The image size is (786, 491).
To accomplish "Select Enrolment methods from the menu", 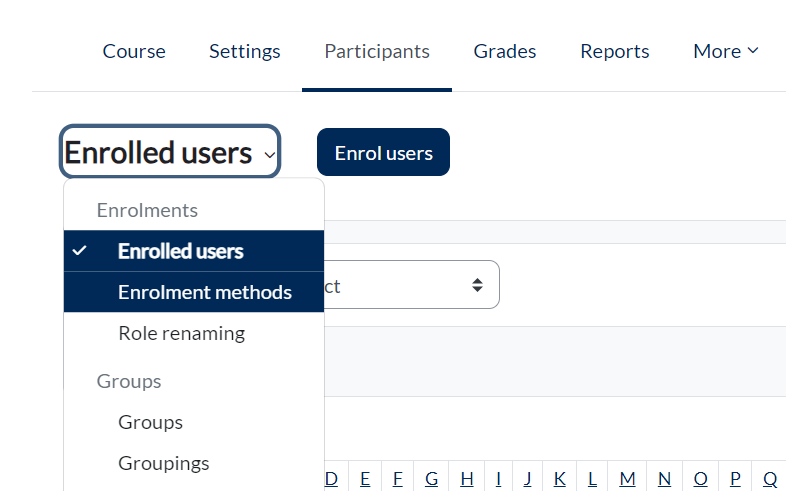I will click(204, 292).
